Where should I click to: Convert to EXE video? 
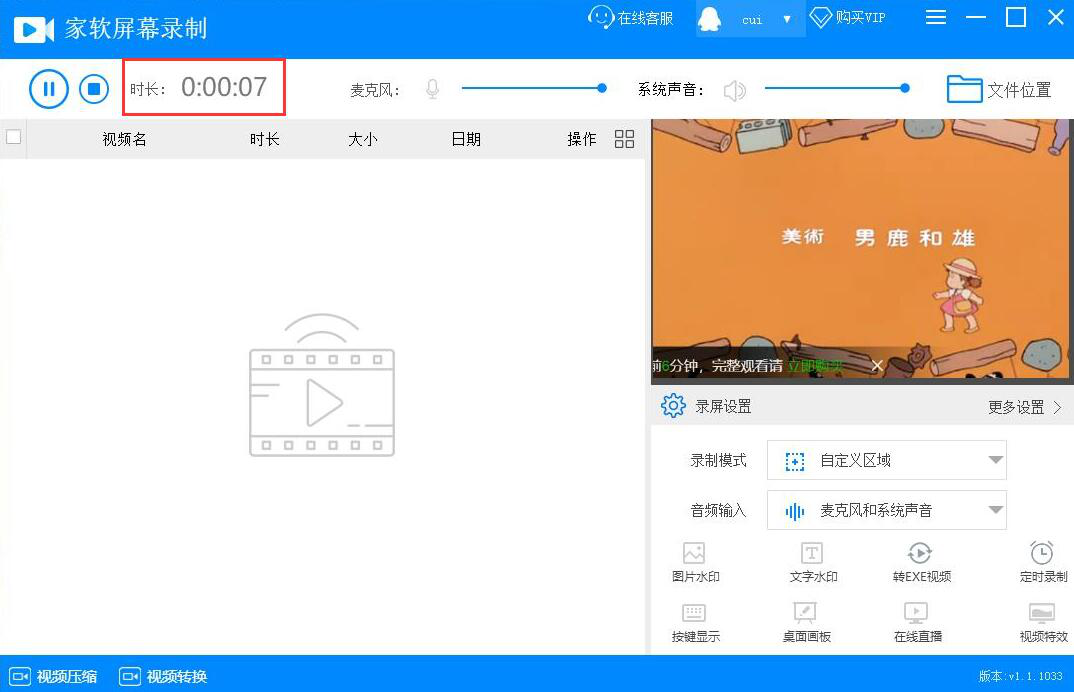coord(921,563)
